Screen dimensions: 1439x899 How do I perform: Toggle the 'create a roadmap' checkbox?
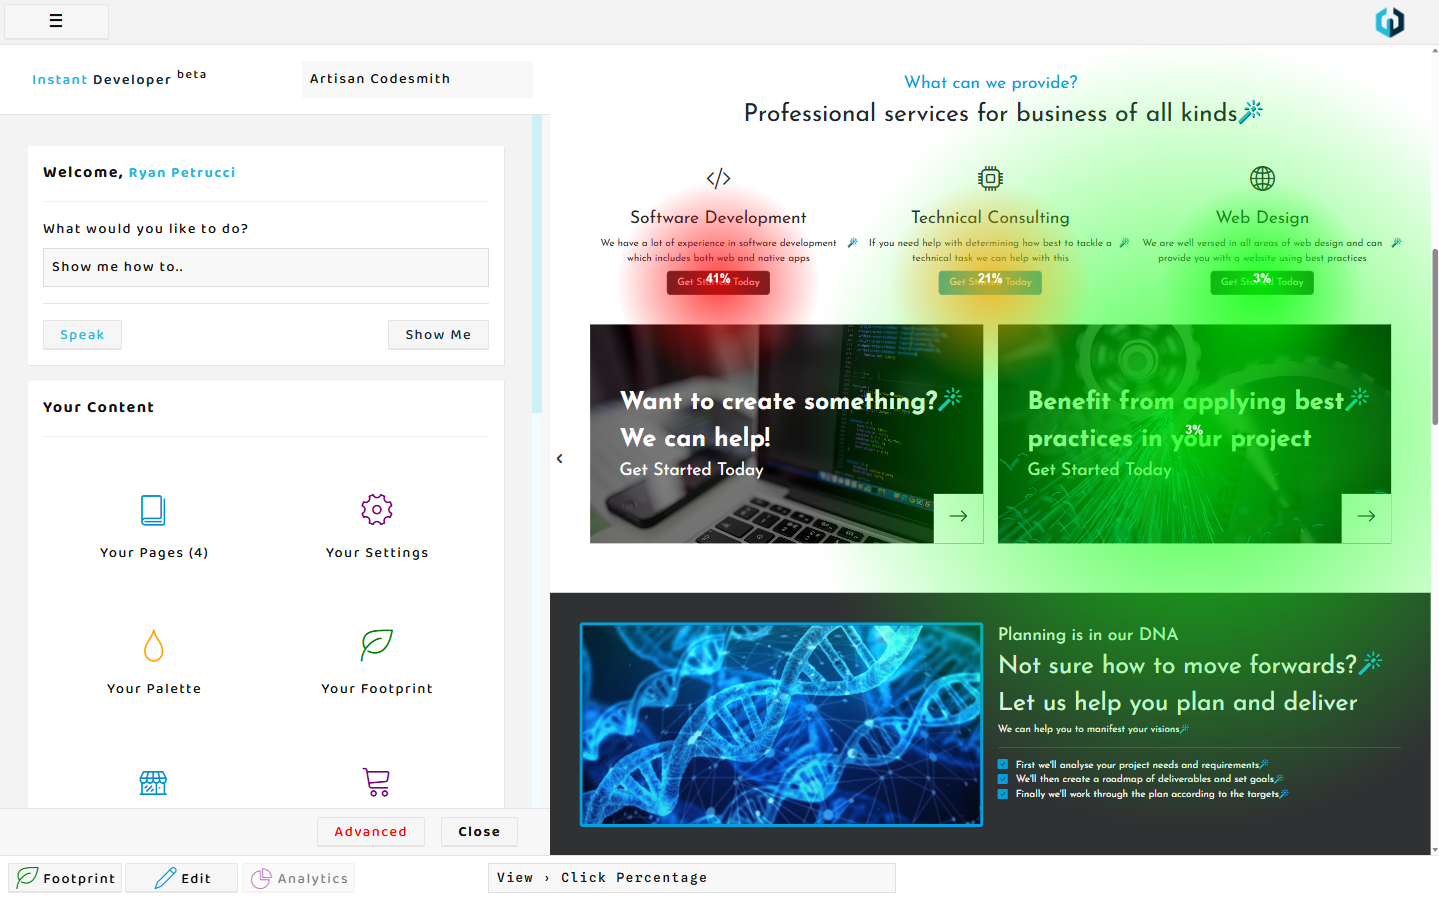pos(1003,779)
